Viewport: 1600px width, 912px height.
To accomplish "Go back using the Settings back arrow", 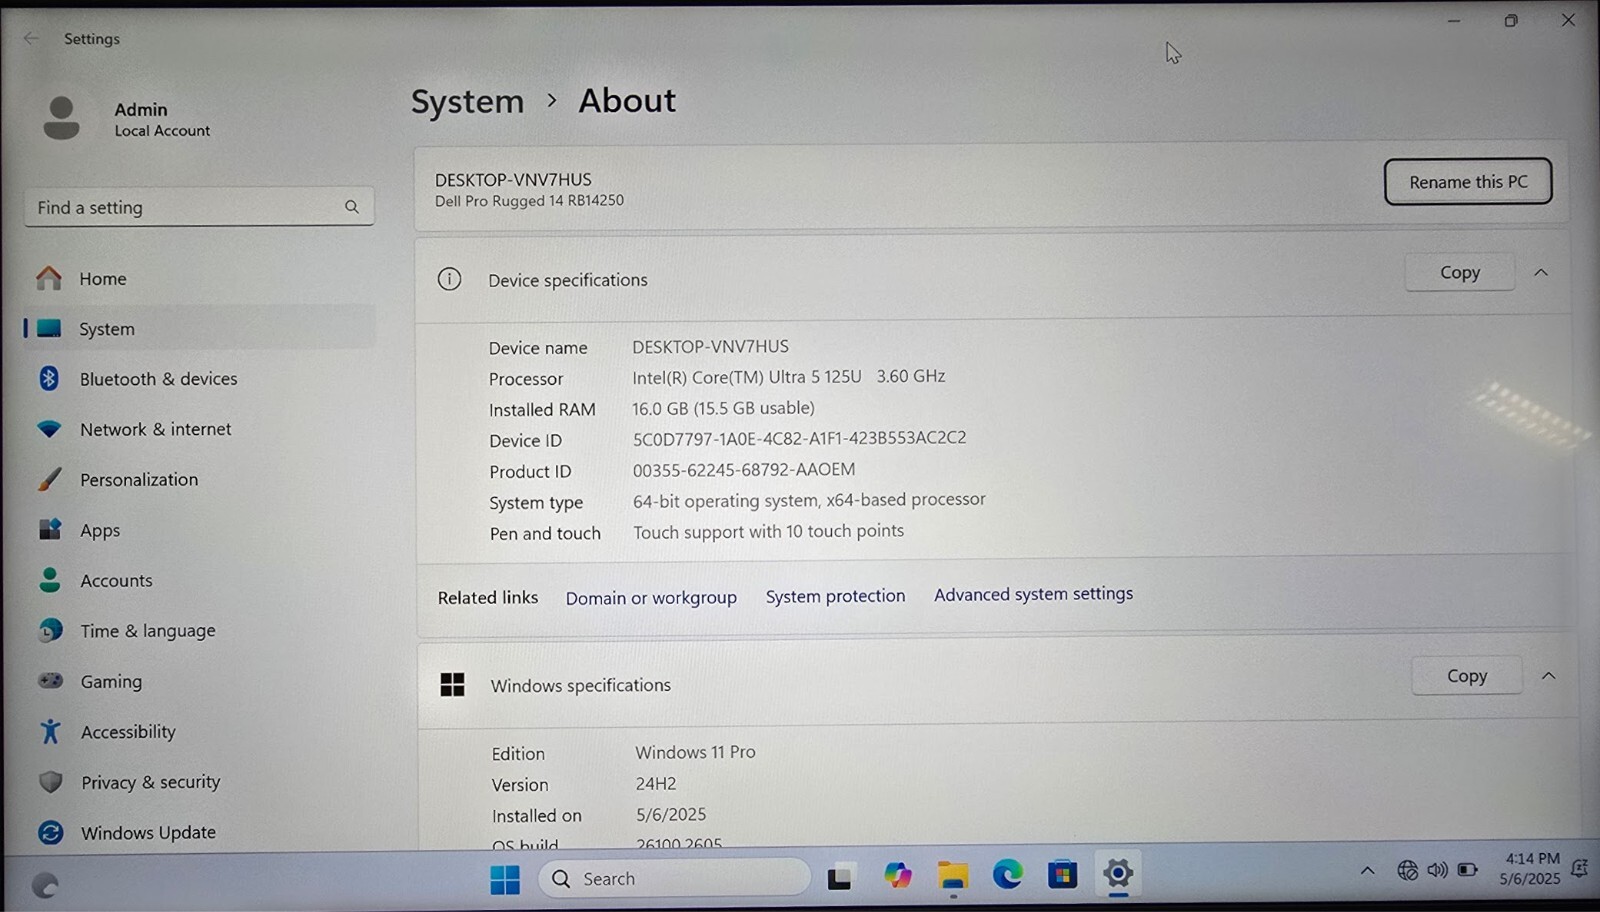I will click(x=31, y=38).
